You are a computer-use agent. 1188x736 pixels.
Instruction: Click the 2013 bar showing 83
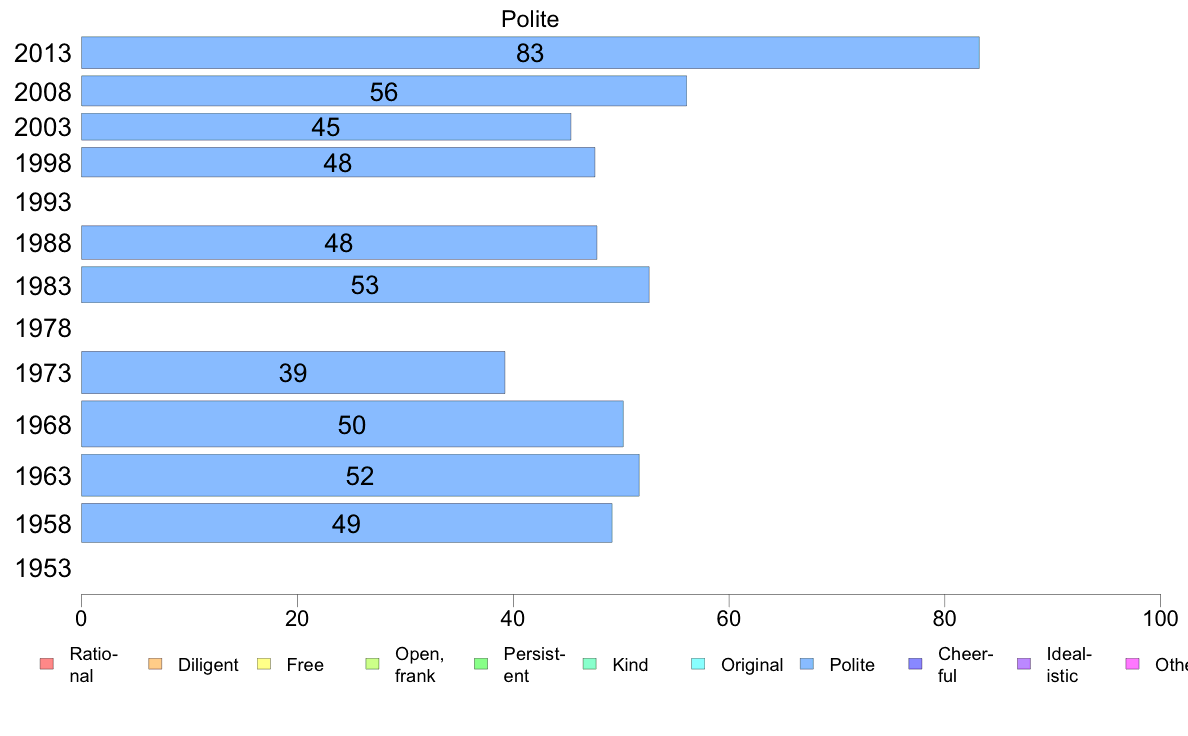(530, 52)
